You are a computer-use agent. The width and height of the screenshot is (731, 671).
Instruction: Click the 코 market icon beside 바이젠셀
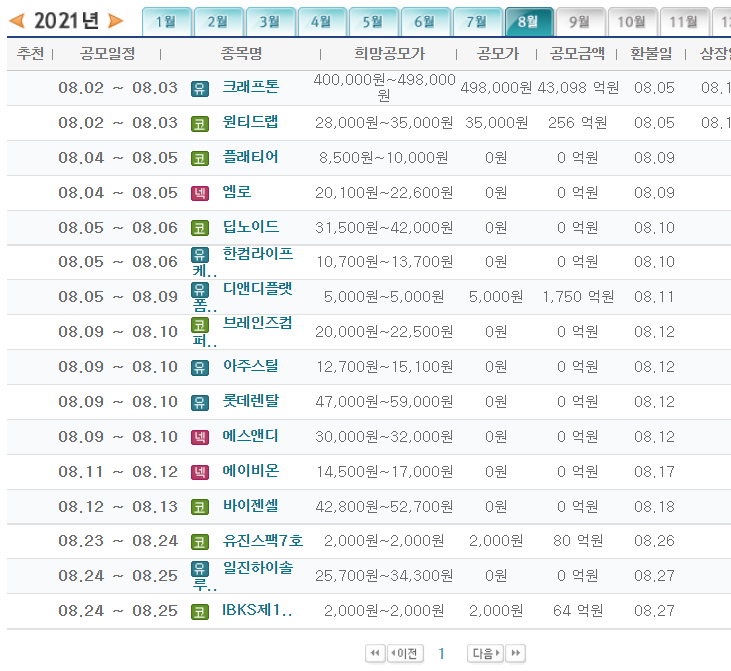(x=200, y=507)
